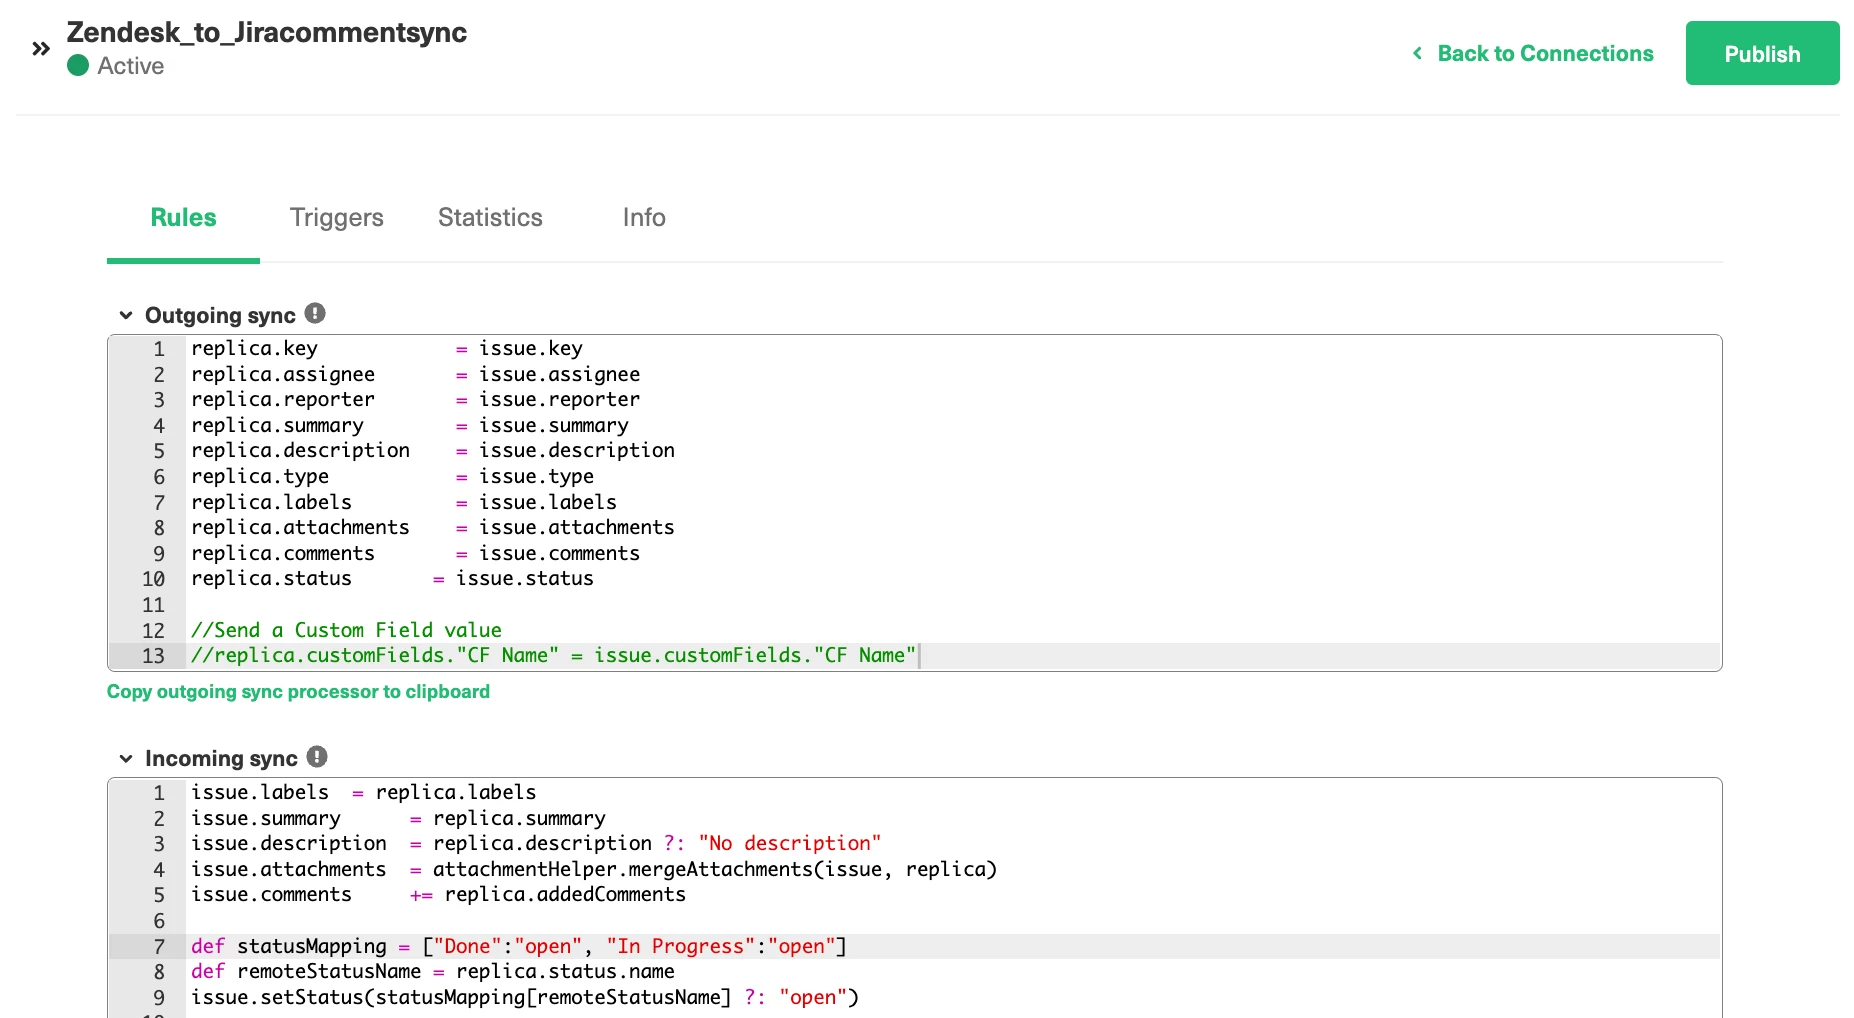Click the Outgoing sync info icon
This screenshot has width=1854, height=1018.
click(315, 314)
